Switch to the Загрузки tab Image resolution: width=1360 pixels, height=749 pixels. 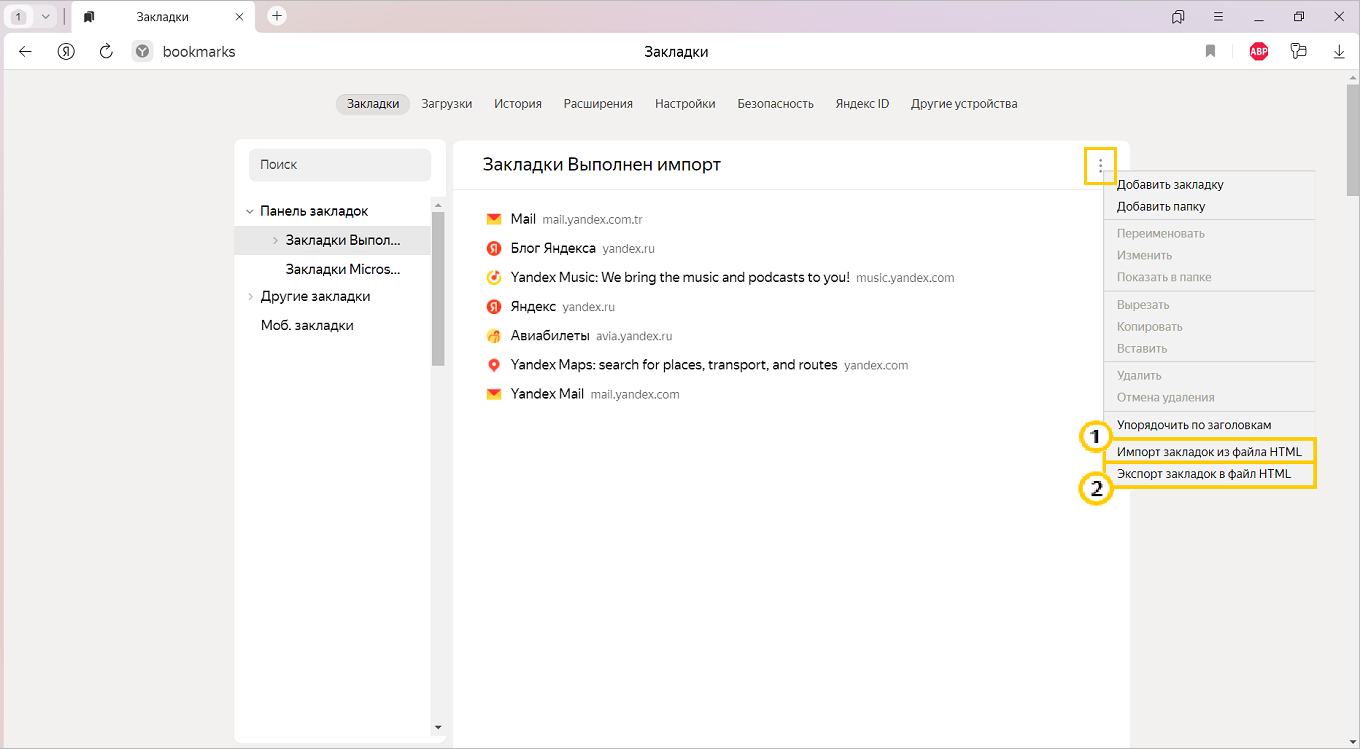[x=446, y=104]
